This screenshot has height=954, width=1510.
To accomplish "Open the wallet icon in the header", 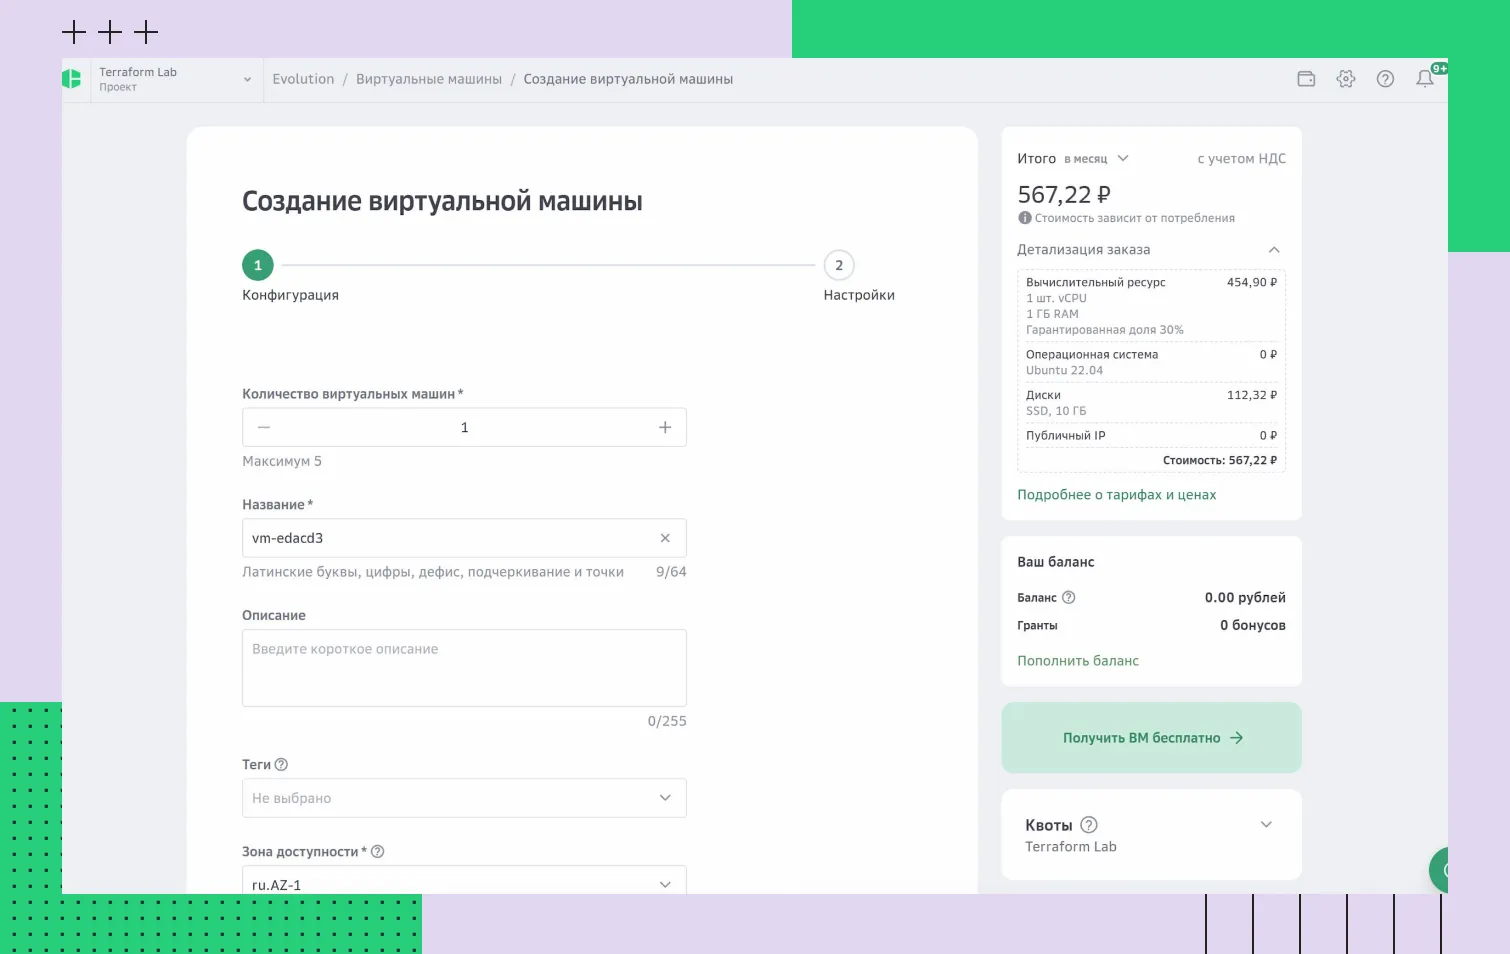I will [x=1306, y=78].
